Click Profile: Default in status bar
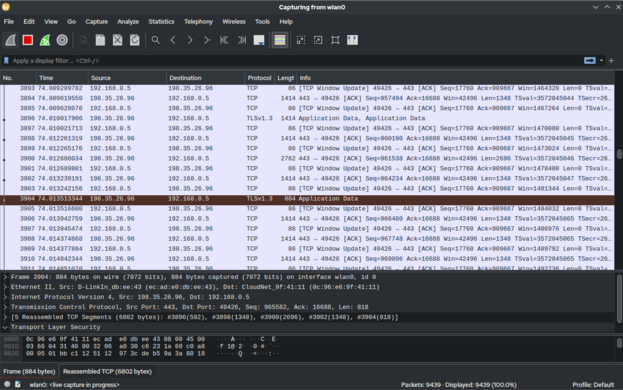This screenshot has width=623, height=390. click(593, 384)
